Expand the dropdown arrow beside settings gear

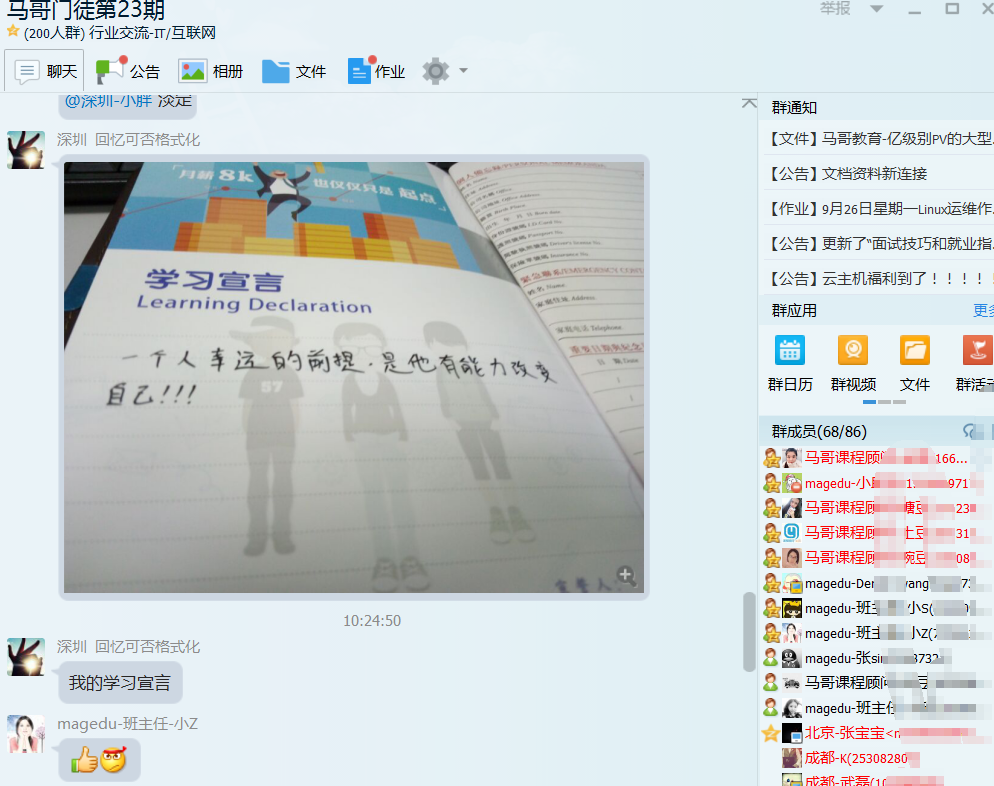click(463, 71)
